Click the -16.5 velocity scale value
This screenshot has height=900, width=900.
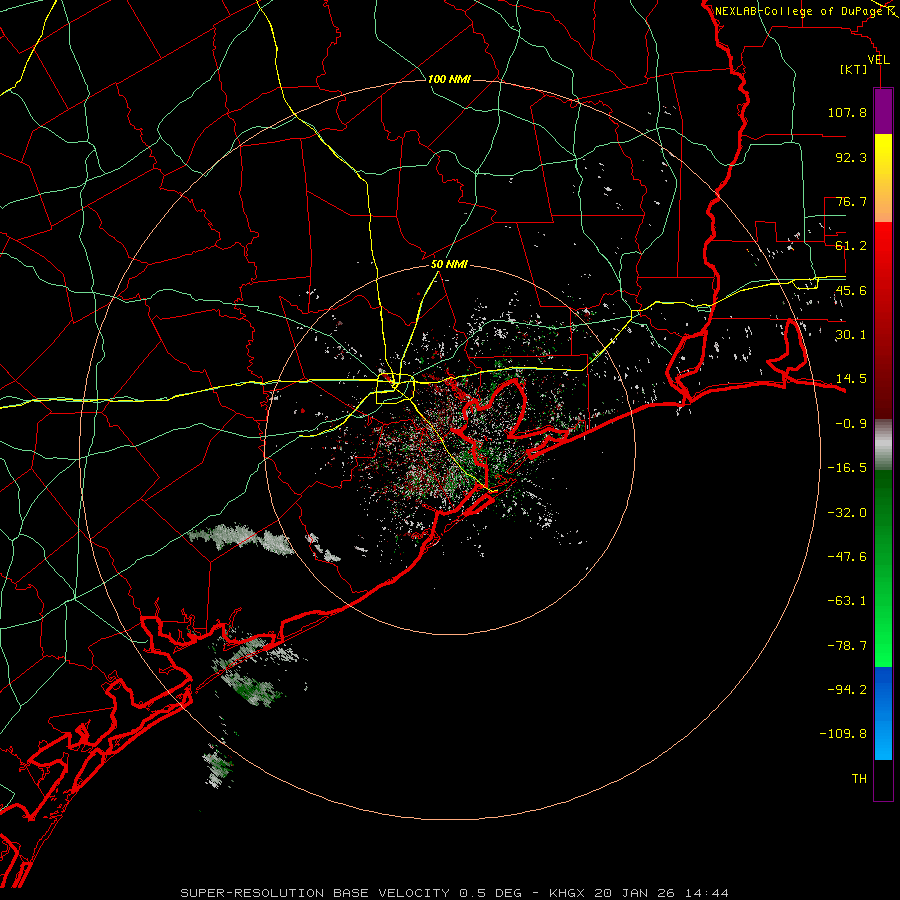(847, 468)
